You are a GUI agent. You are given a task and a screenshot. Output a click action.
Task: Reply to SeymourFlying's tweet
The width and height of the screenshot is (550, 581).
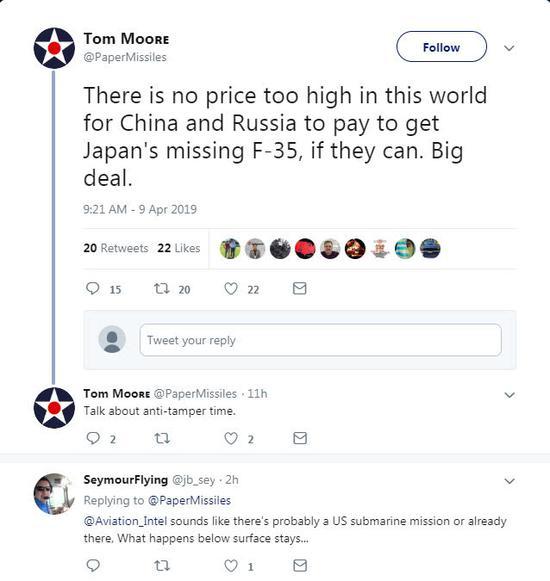93,565
